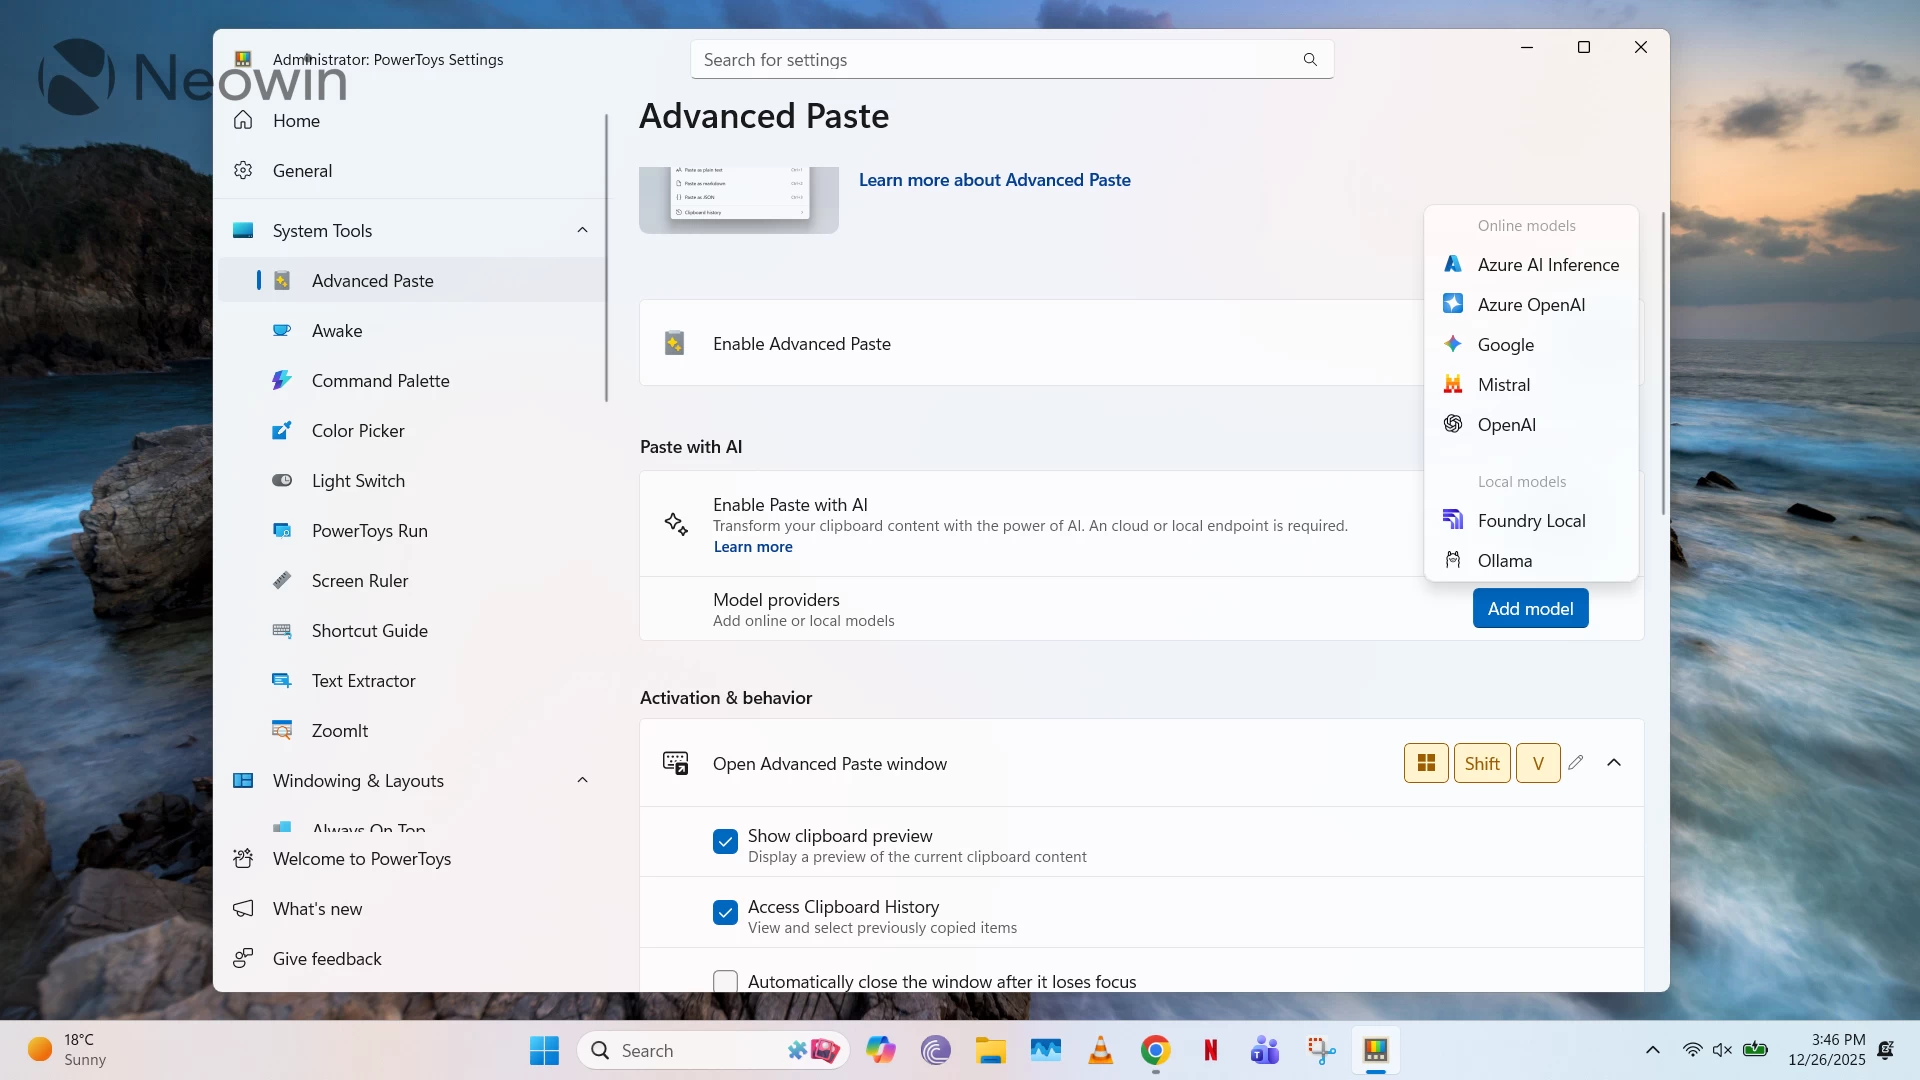Check Automatically close the window after losing focus

[725, 982]
